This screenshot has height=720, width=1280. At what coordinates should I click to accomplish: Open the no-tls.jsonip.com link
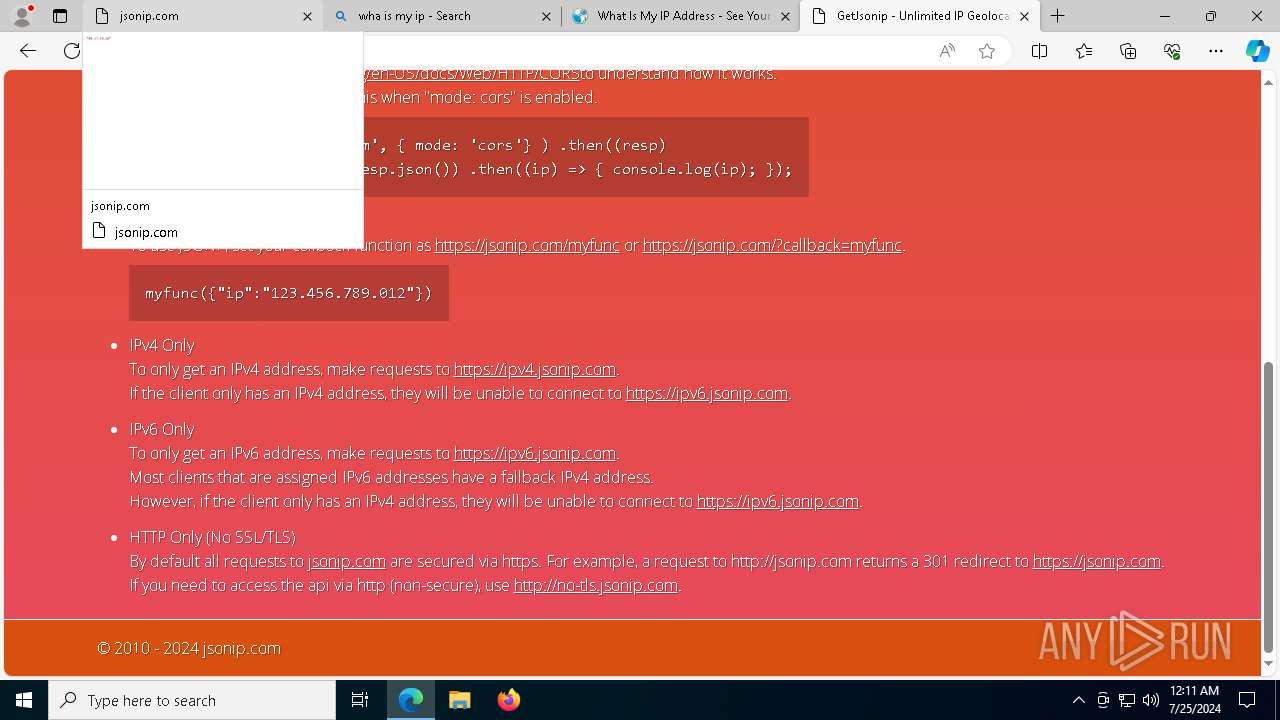pos(596,585)
